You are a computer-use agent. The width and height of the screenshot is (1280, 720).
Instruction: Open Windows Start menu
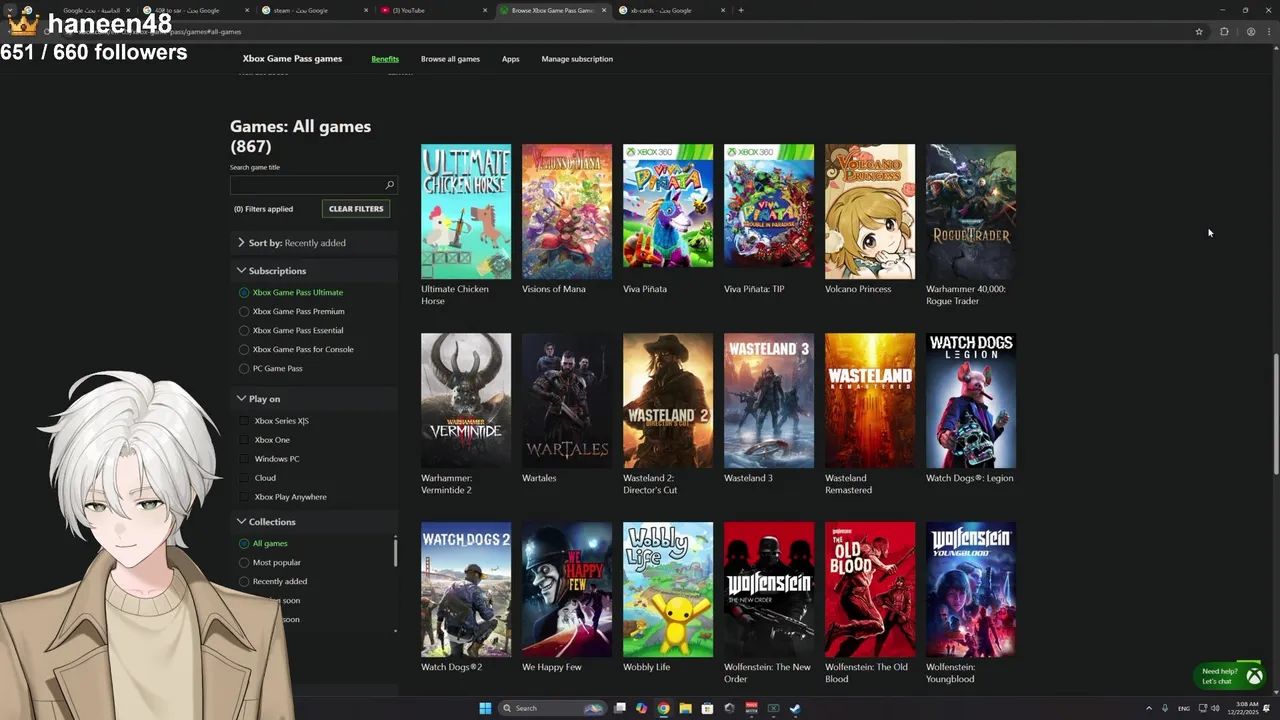pos(485,708)
